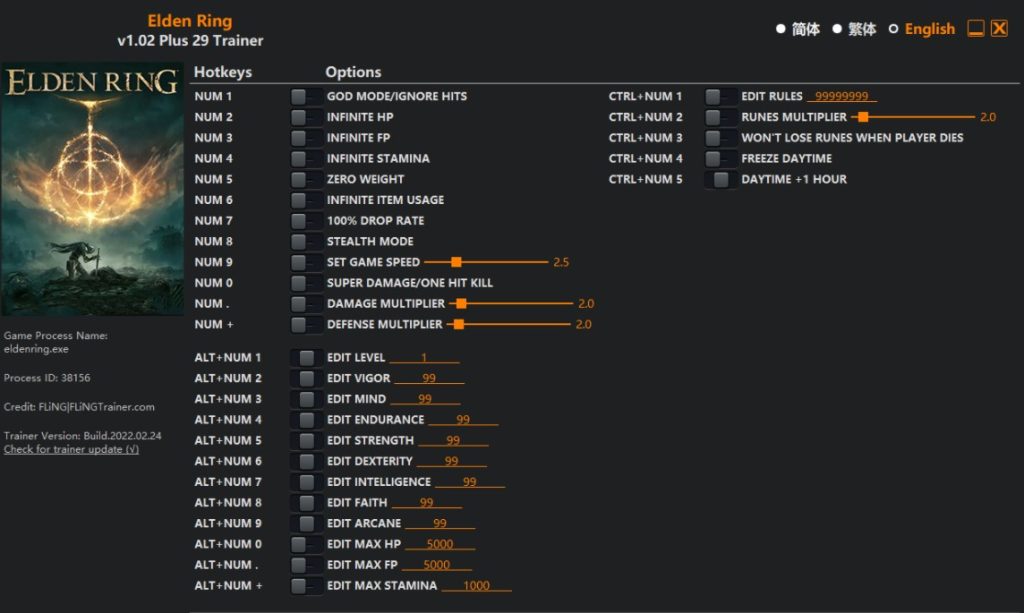Click Edit Arcane value field
Screen dimensions: 1024x613
click(440, 524)
